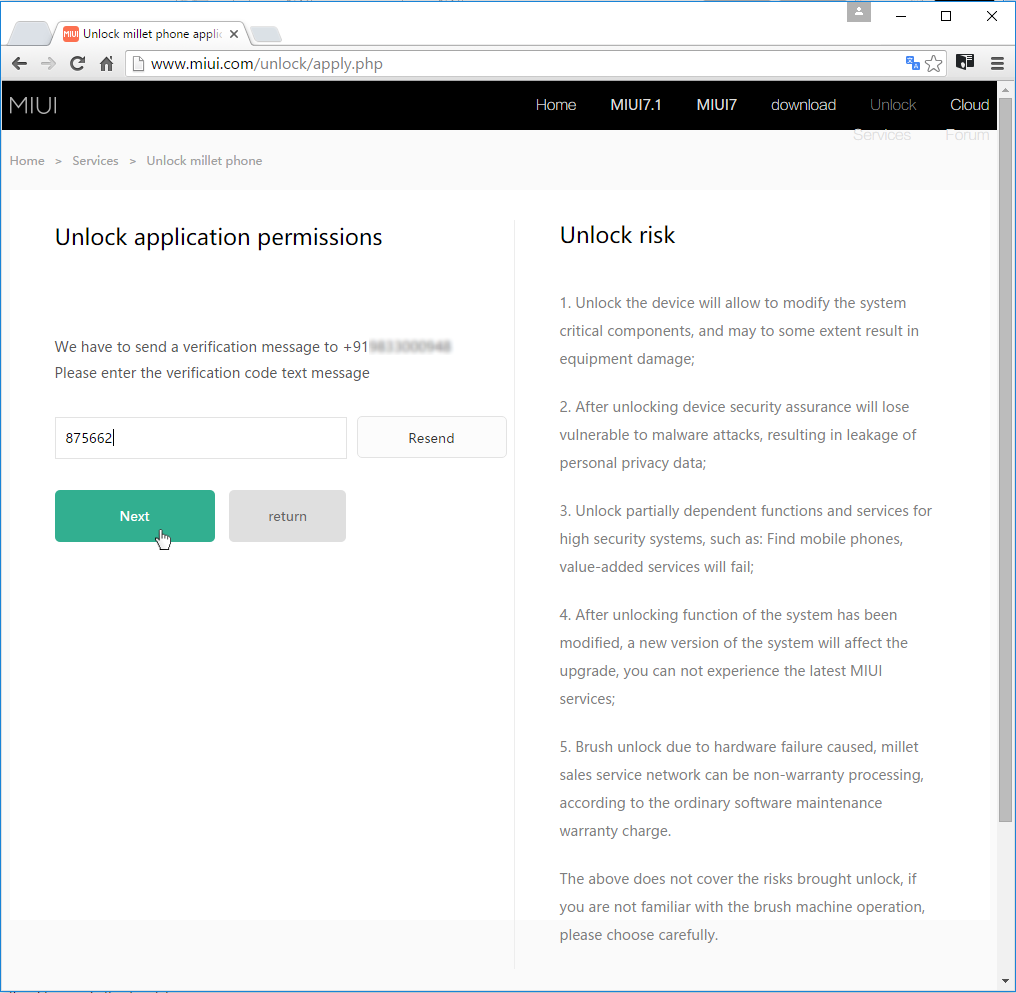Click the Home breadcrumb link

point(27,161)
